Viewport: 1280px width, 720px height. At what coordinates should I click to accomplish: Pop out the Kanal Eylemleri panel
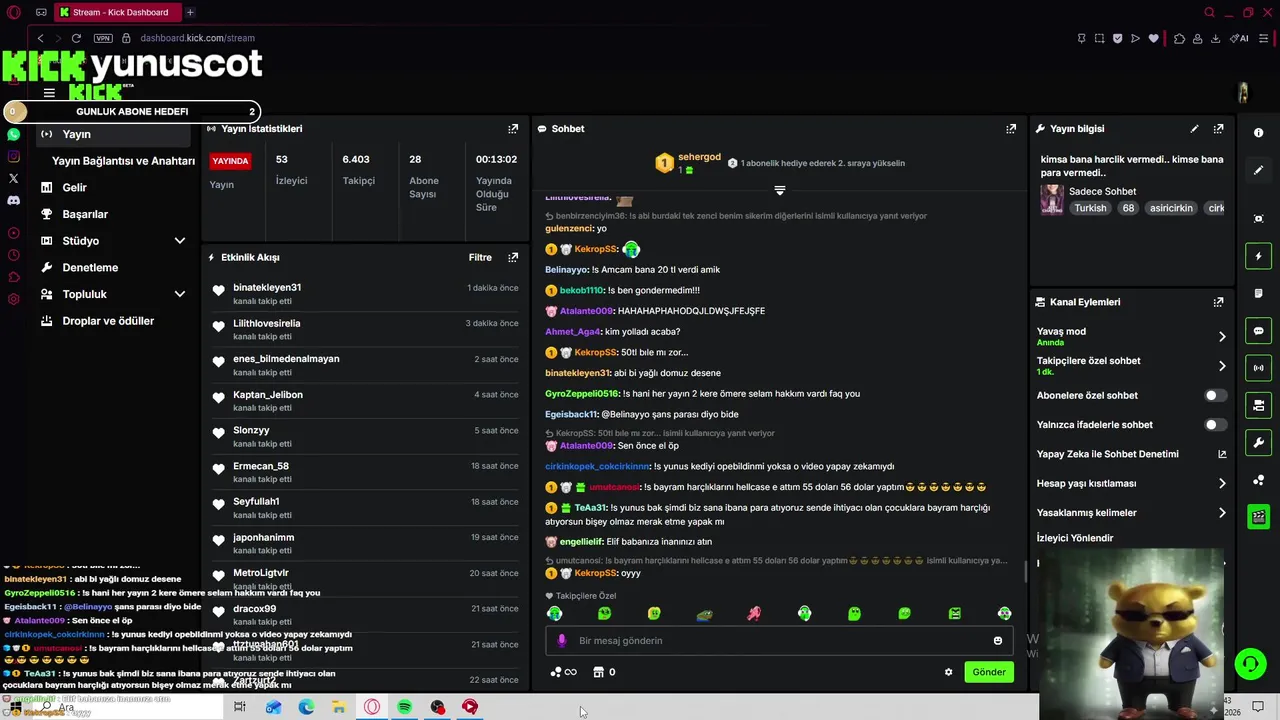pyautogui.click(x=1218, y=302)
